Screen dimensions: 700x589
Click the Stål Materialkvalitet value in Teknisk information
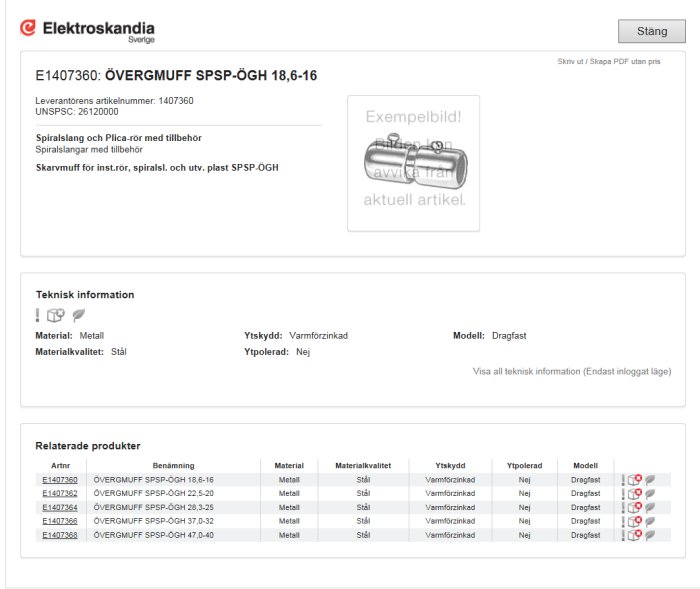point(119,352)
